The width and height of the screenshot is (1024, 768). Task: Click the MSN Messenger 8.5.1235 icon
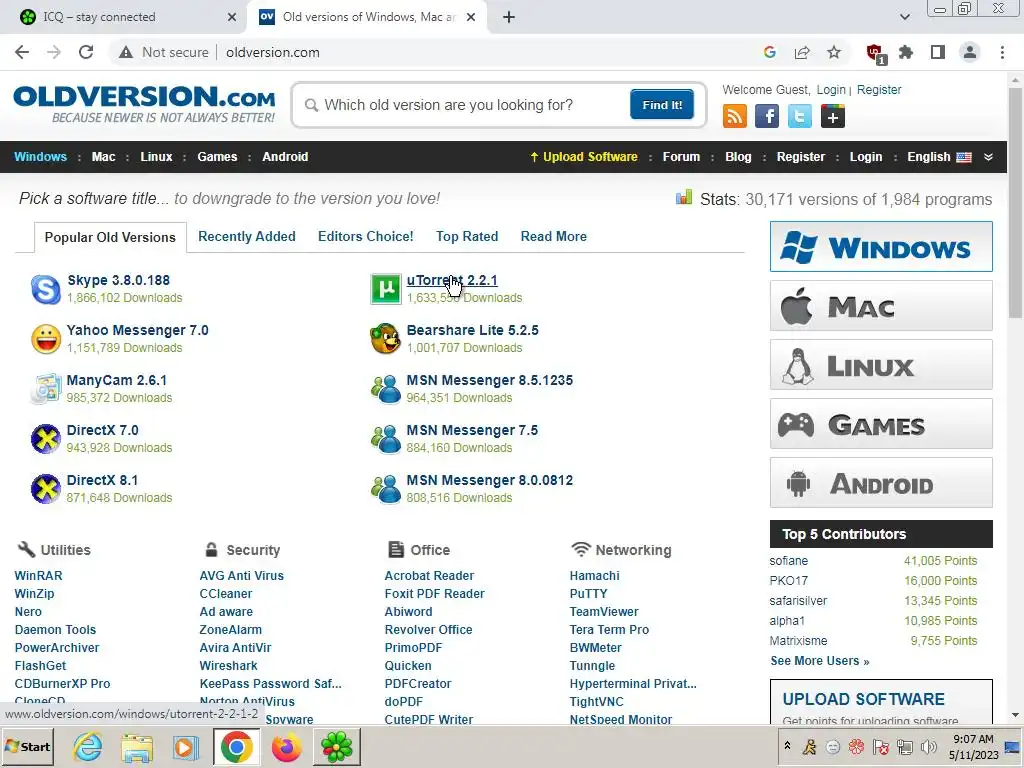pos(386,389)
